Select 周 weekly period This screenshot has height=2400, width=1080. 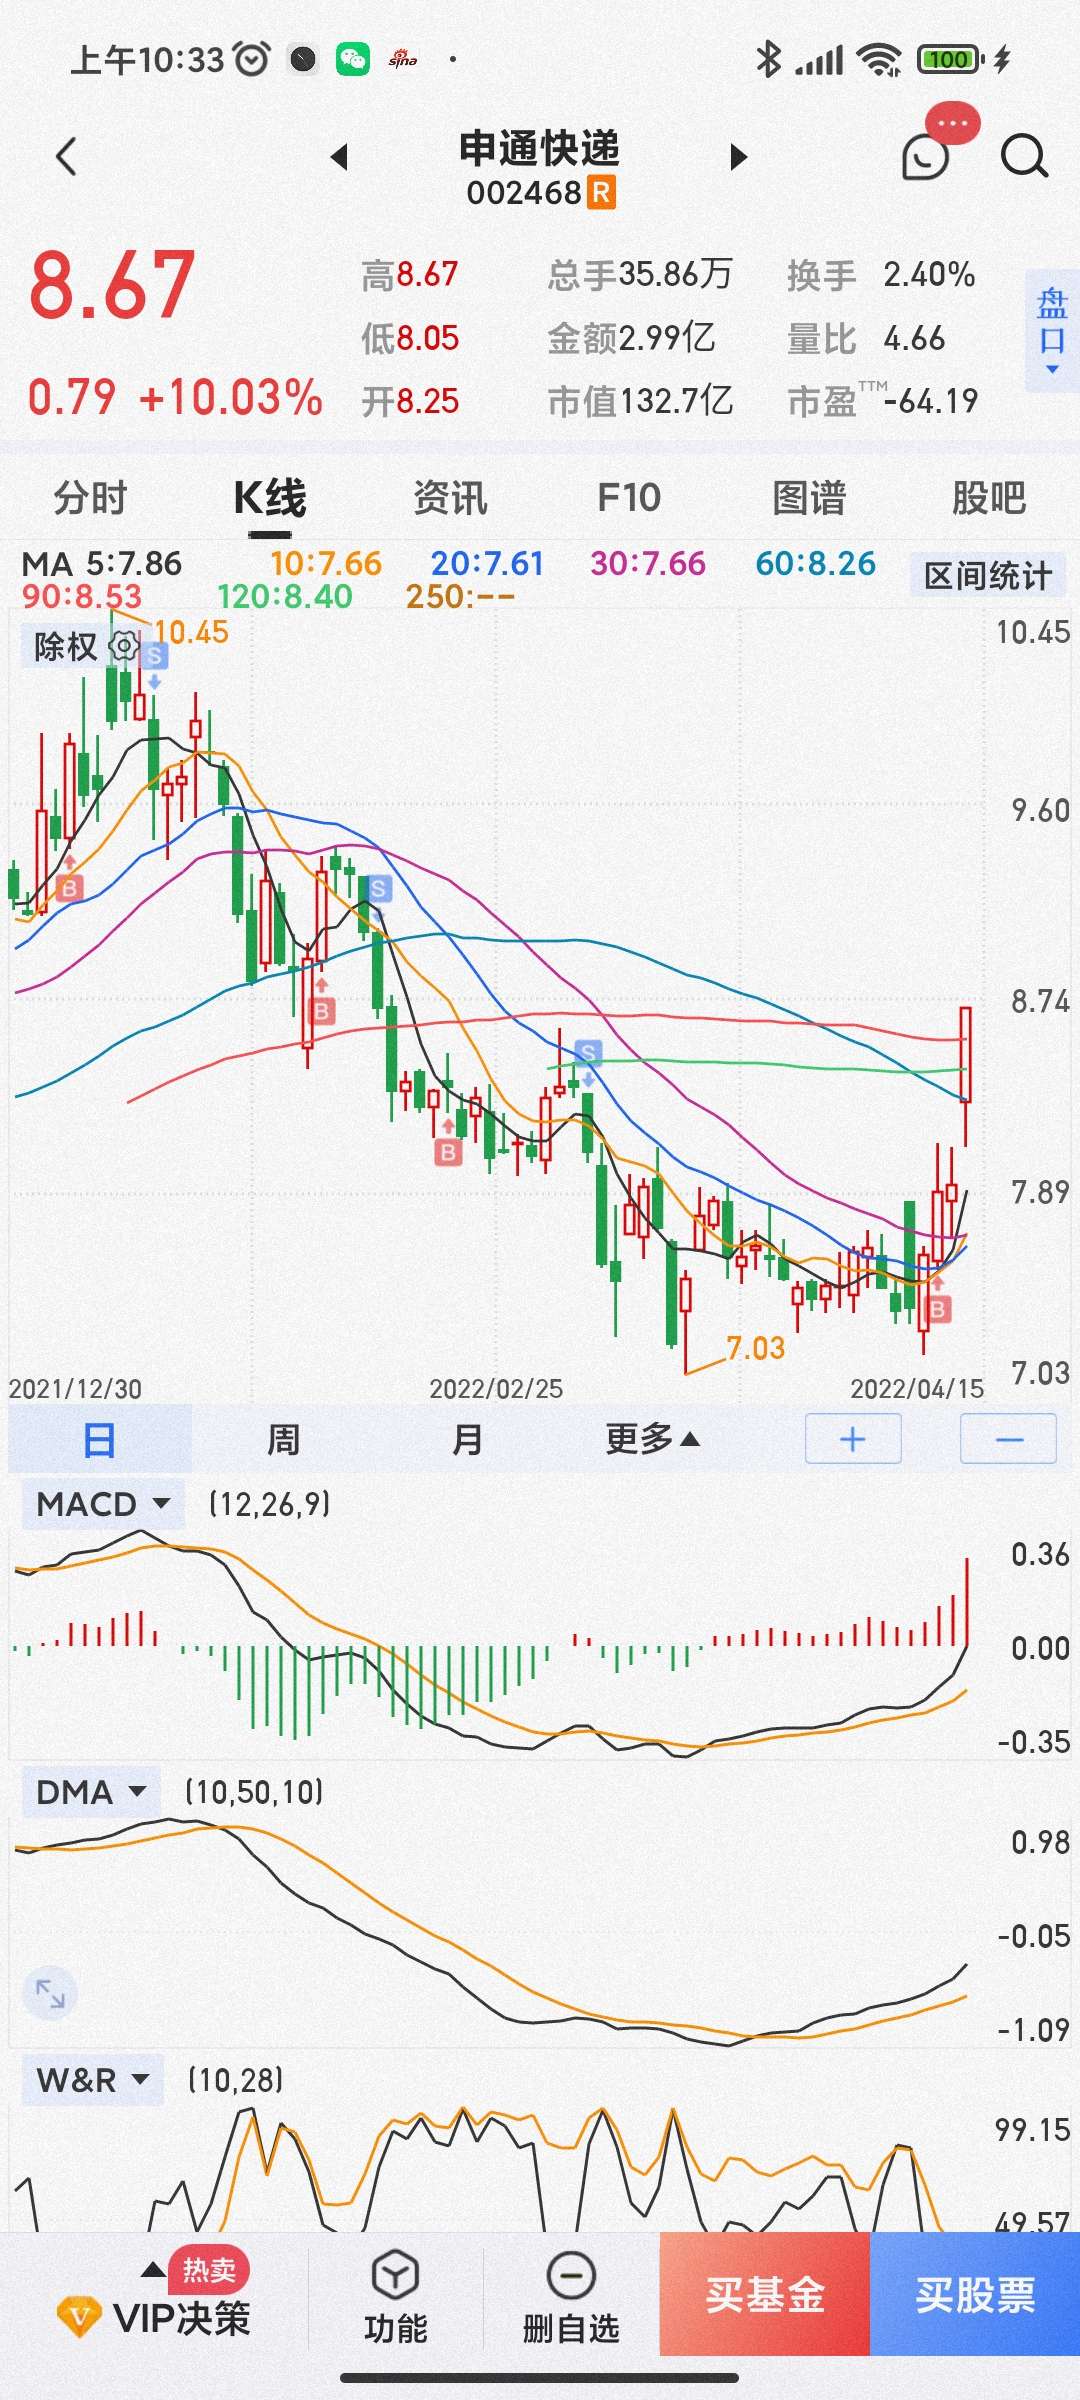click(283, 1439)
